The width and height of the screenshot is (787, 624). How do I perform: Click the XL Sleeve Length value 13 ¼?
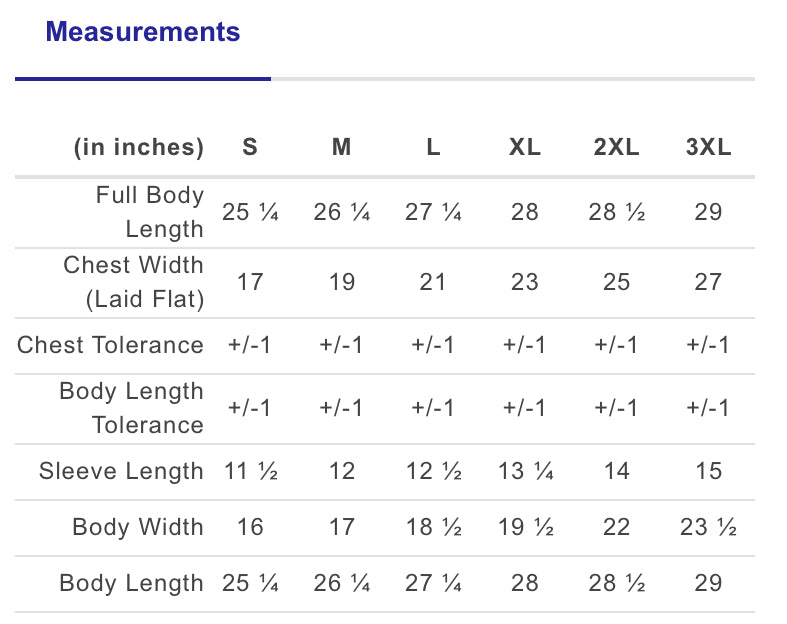tap(526, 471)
